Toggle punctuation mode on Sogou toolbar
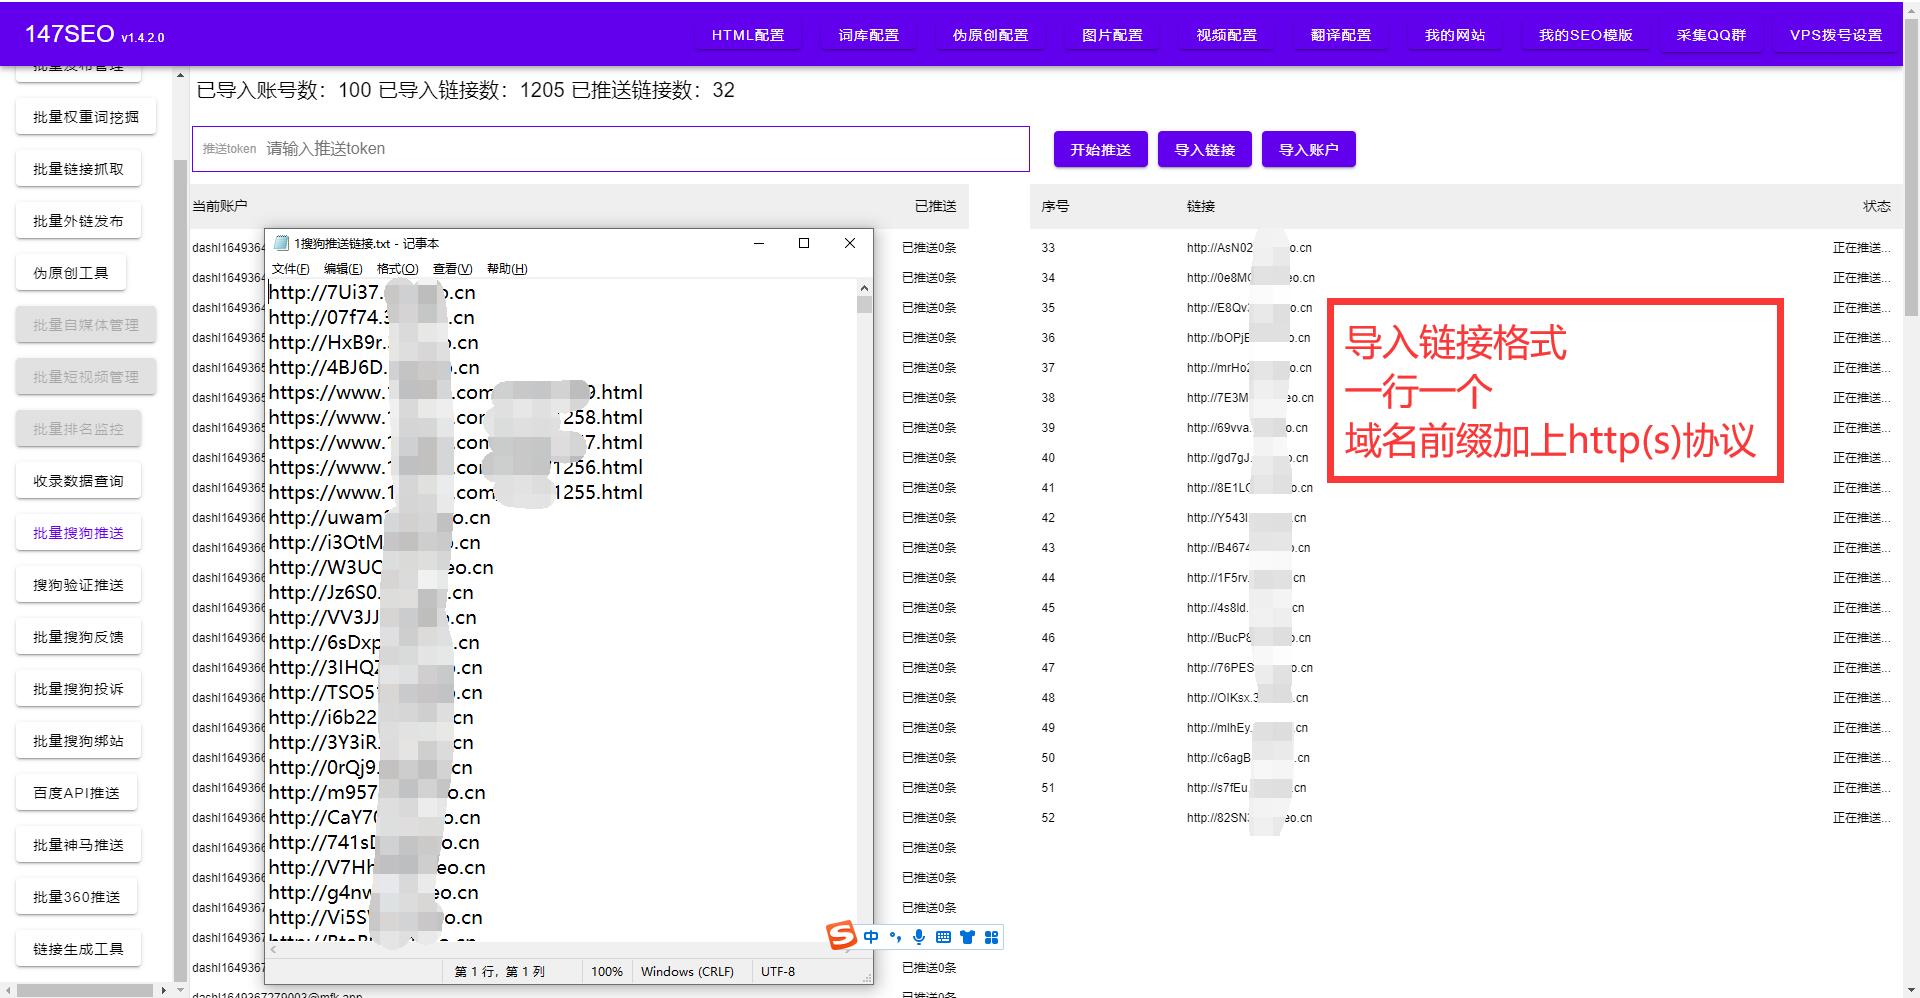The height and width of the screenshot is (998, 1920). [x=895, y=937]
